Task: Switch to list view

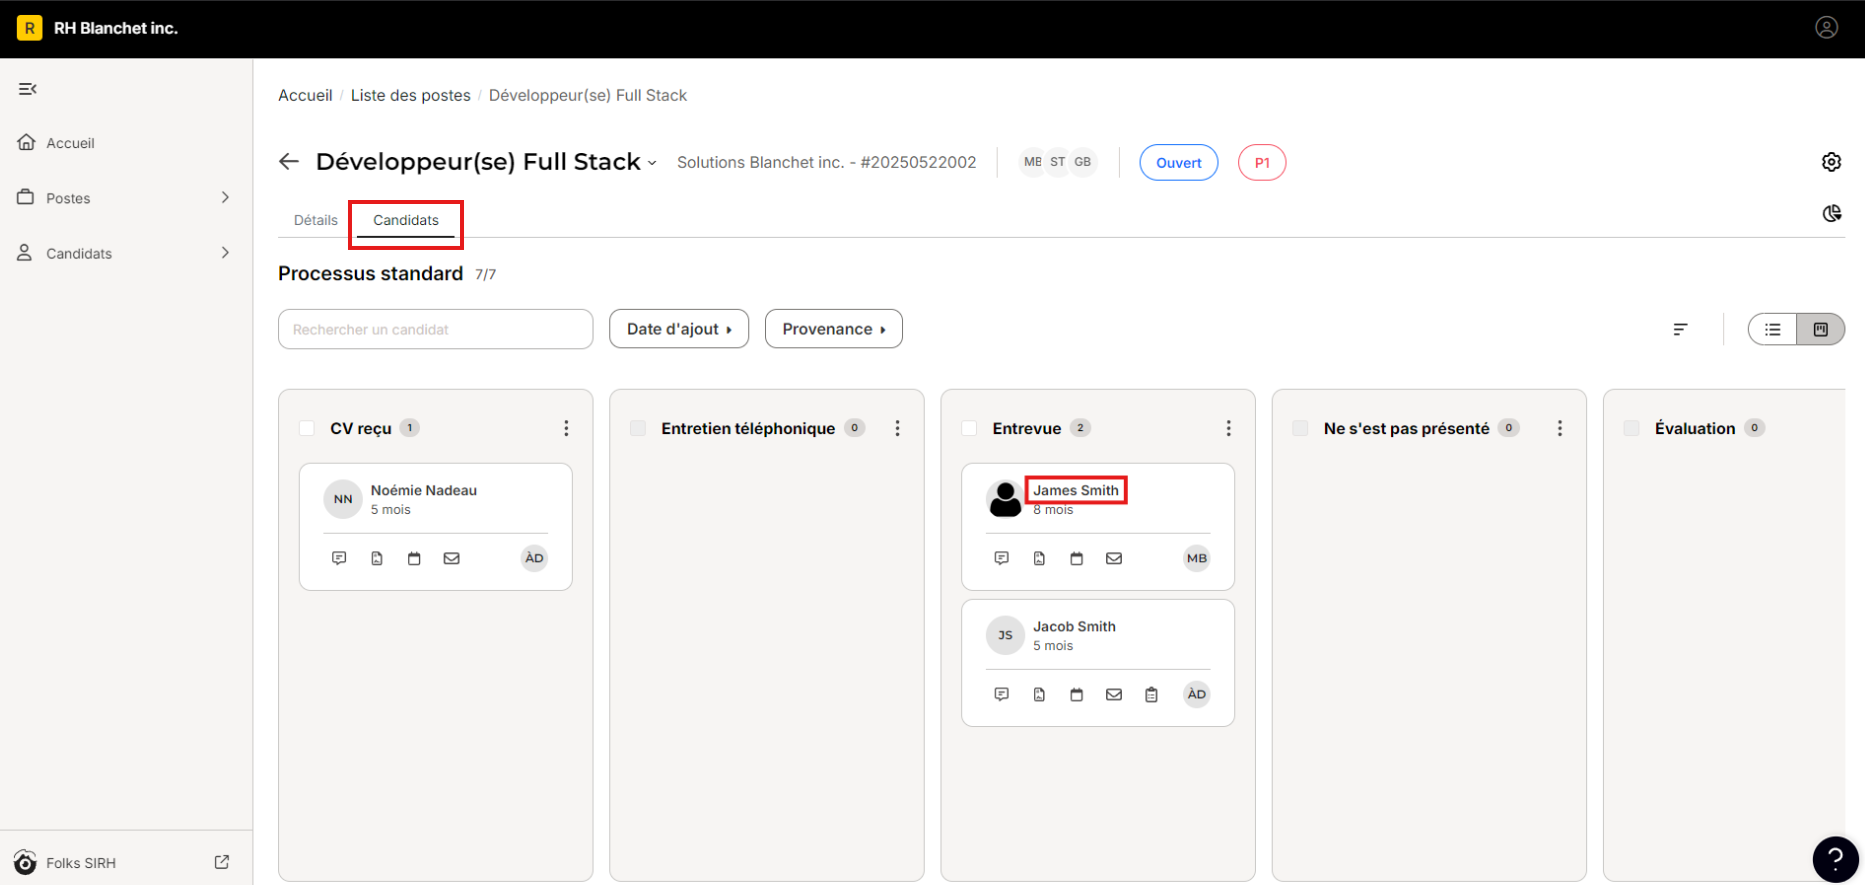Action: coord(1773,329)
